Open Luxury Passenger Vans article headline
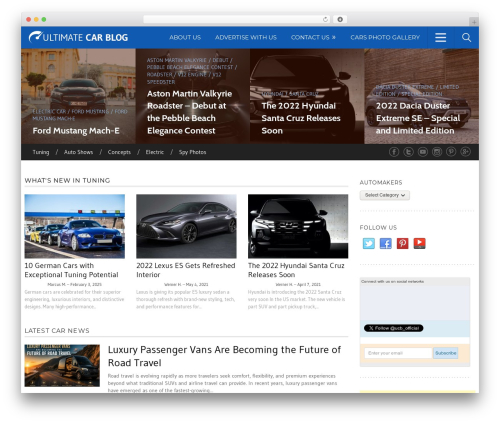The height and width of the screenshot is (423, 500). [x=224, y=356]
